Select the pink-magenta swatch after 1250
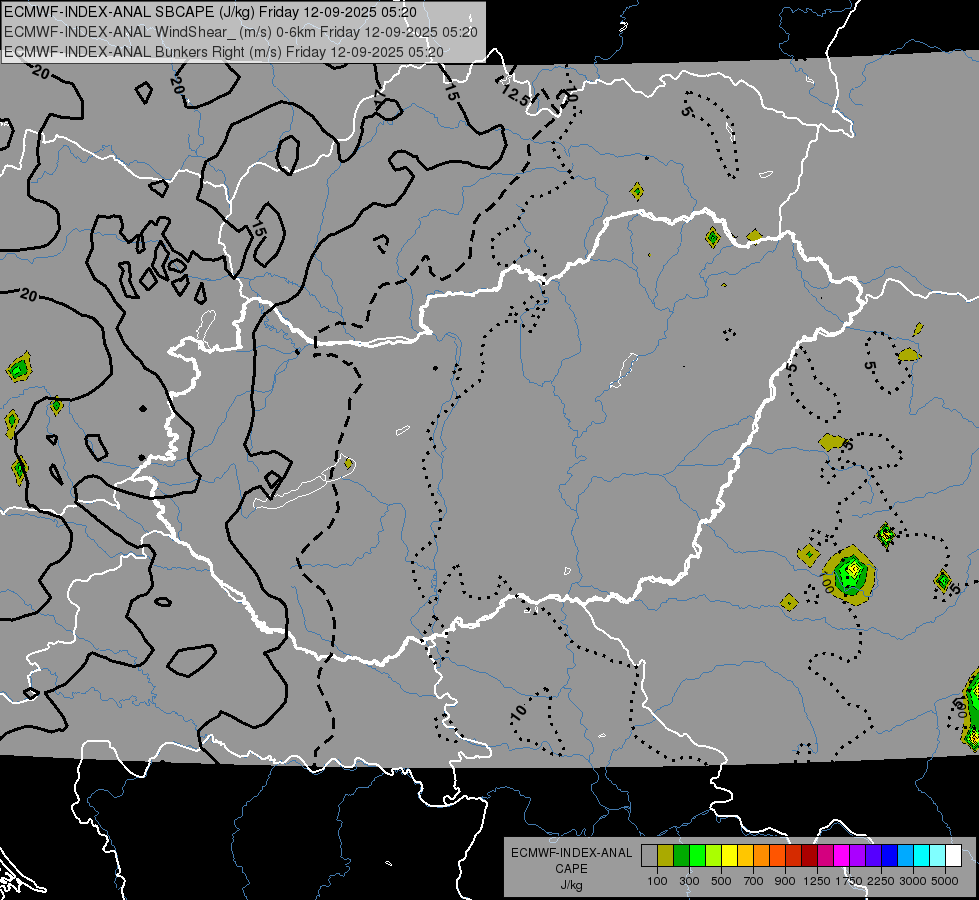This screenshot has height=900, width=979. coord(826,856)
